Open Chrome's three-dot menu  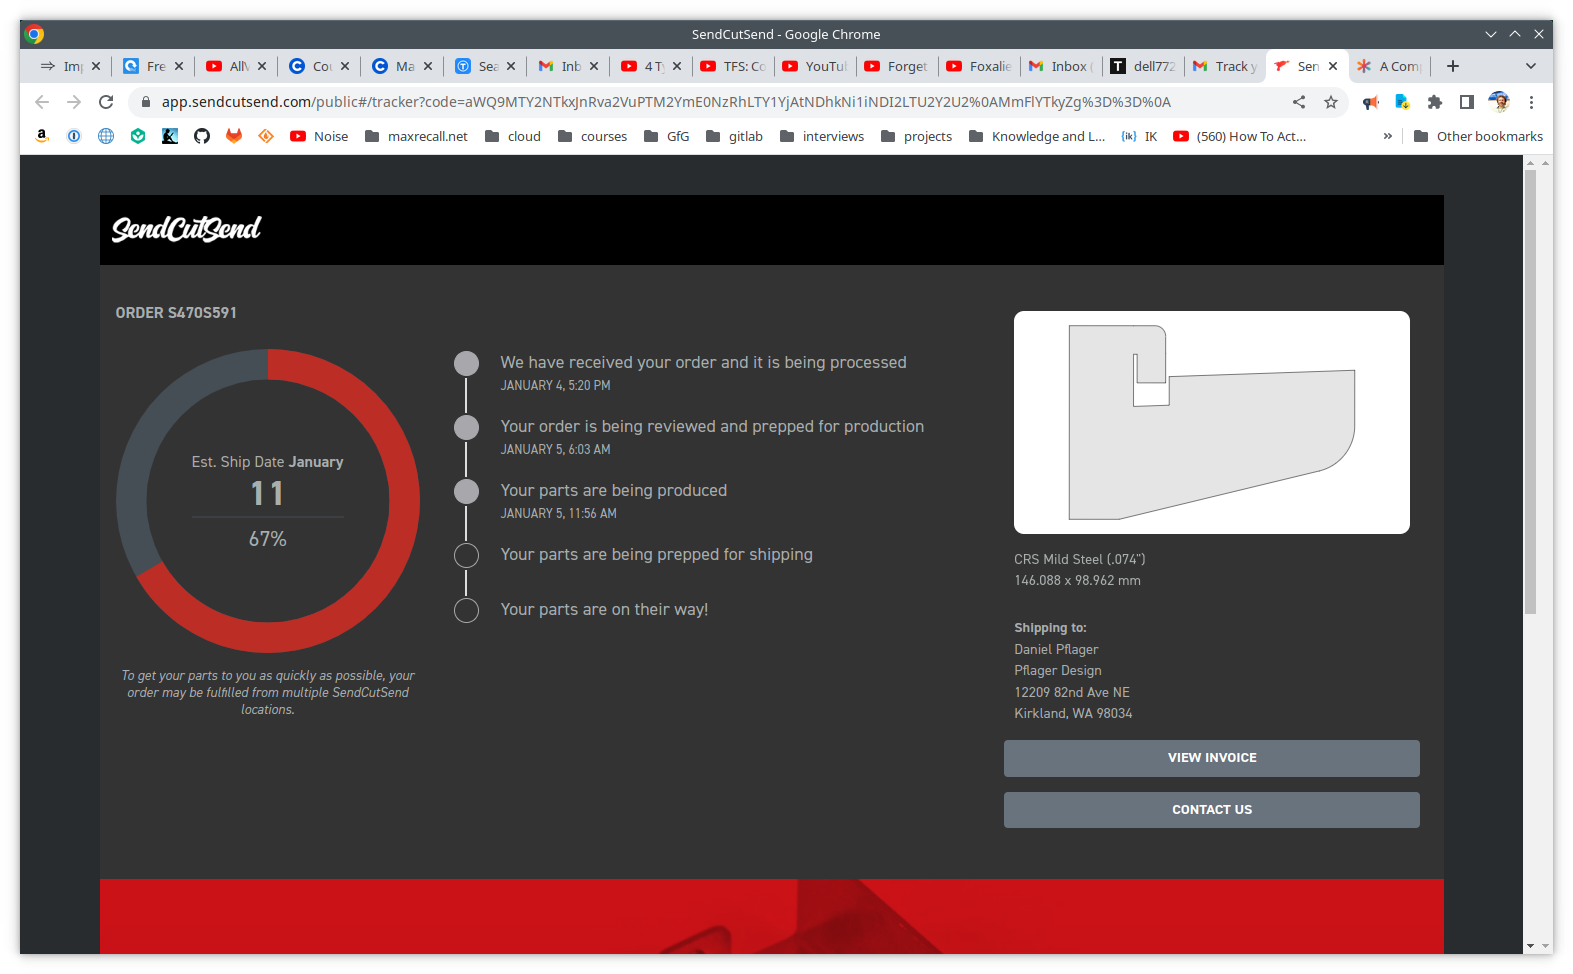click(1531, 102)
